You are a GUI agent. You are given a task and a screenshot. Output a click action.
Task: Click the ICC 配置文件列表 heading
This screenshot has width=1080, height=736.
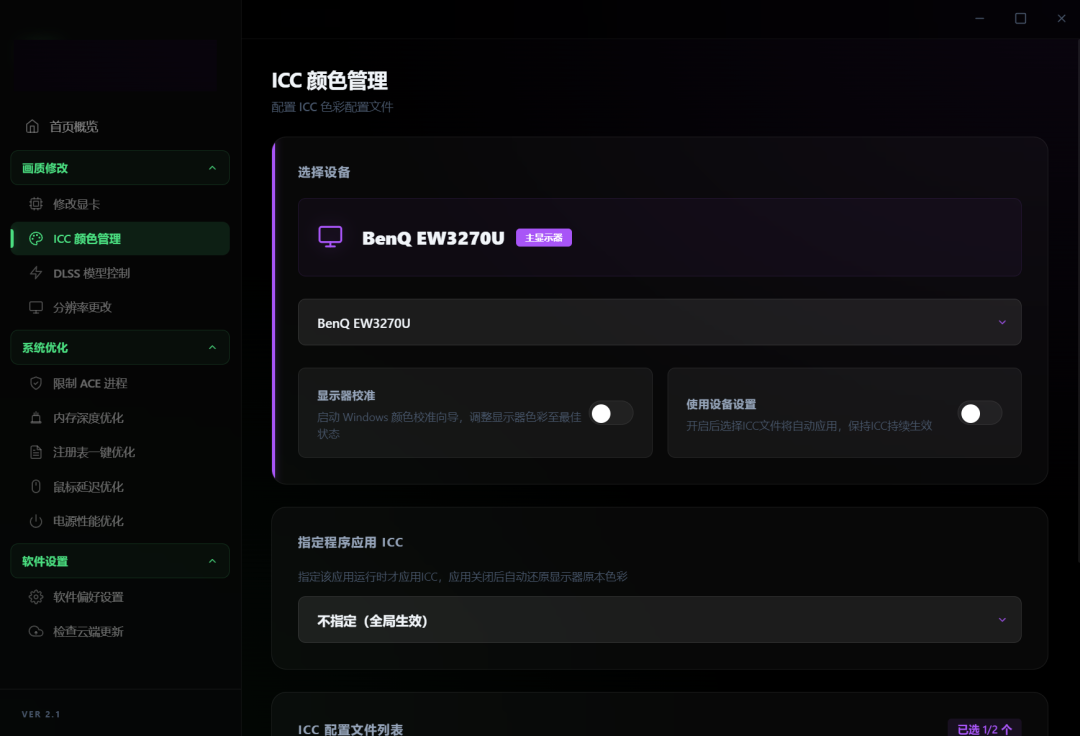click(350, 729)
